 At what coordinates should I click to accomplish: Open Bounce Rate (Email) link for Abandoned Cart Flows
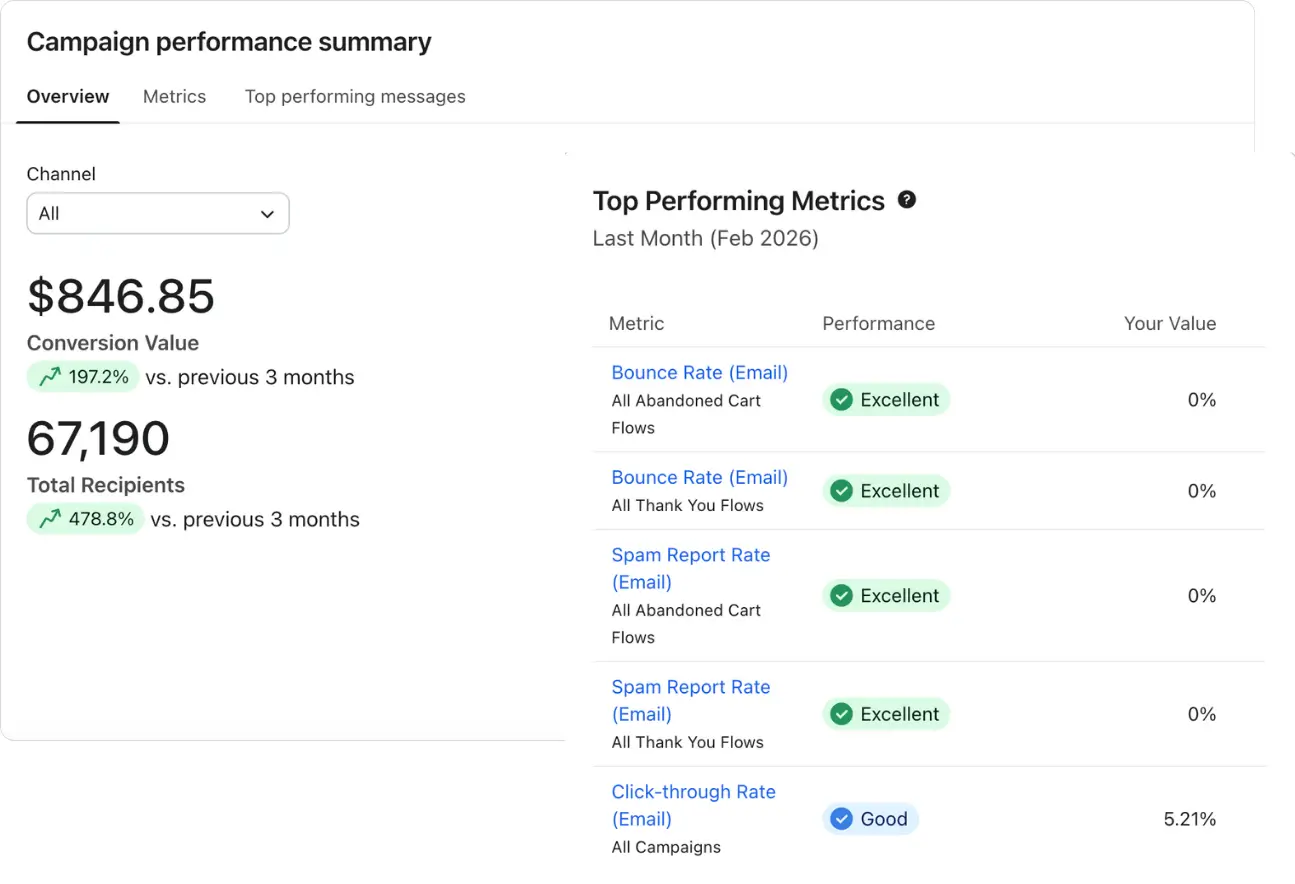699,373
